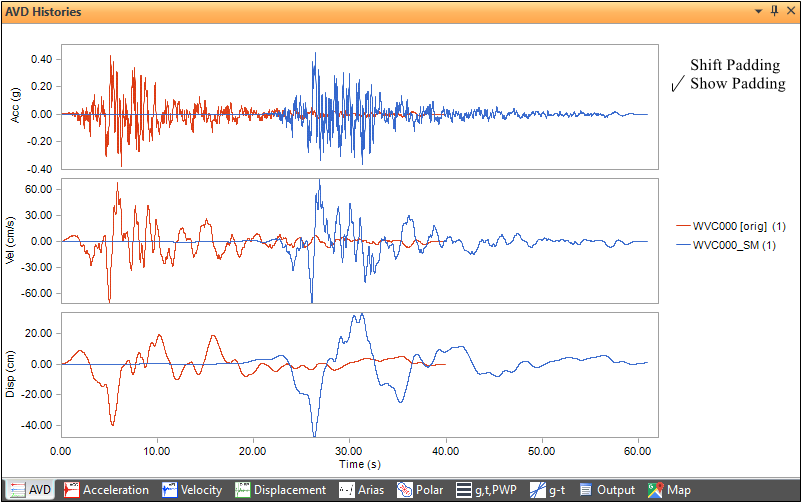
Task: Click the Velocity plot icon
Action: click(x=170, y=490)
